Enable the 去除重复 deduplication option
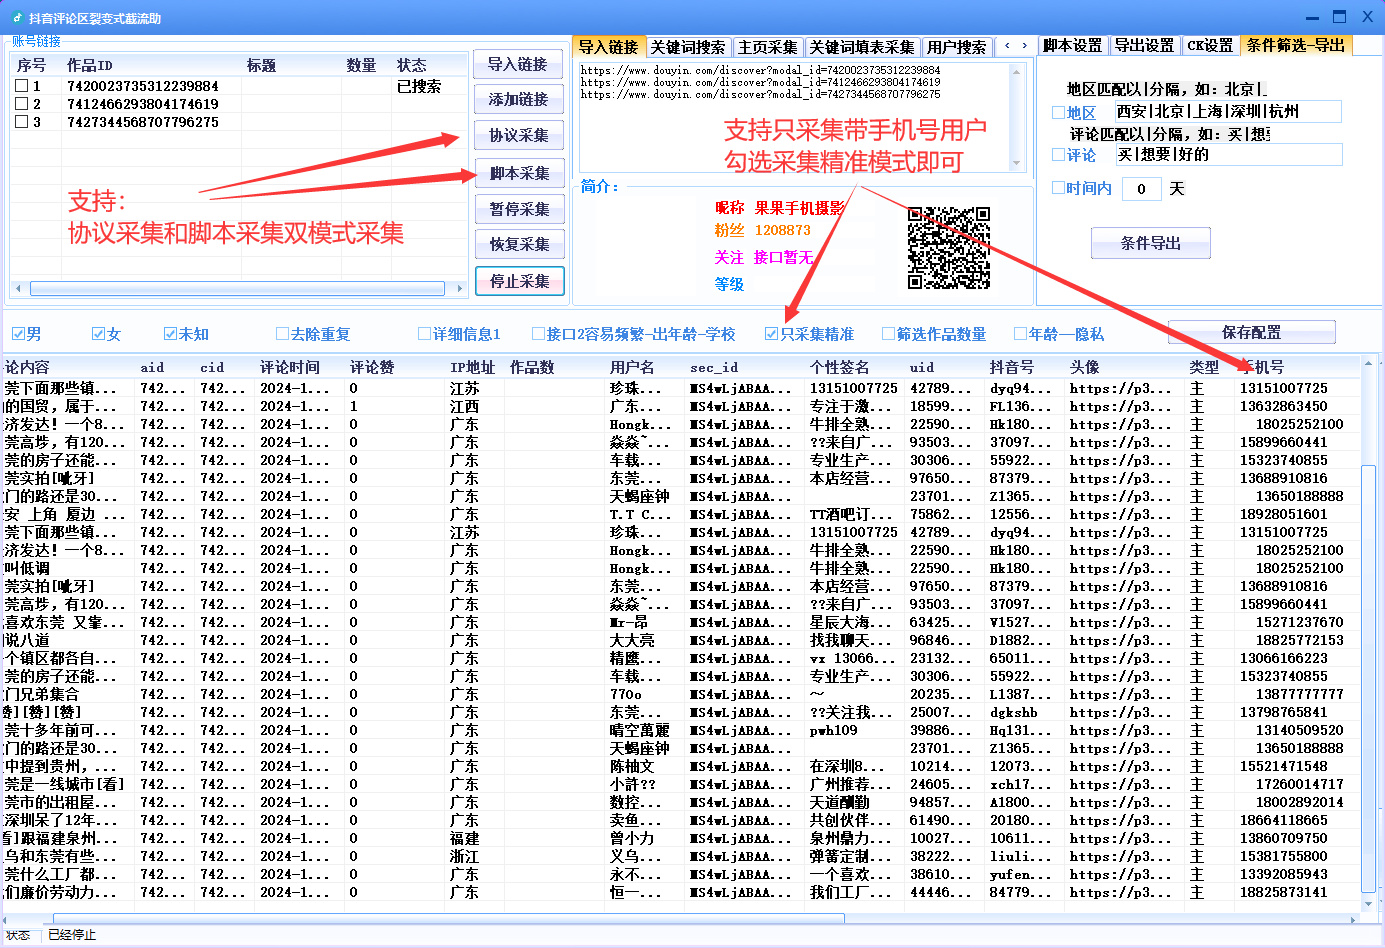 [x=284, y=332]
